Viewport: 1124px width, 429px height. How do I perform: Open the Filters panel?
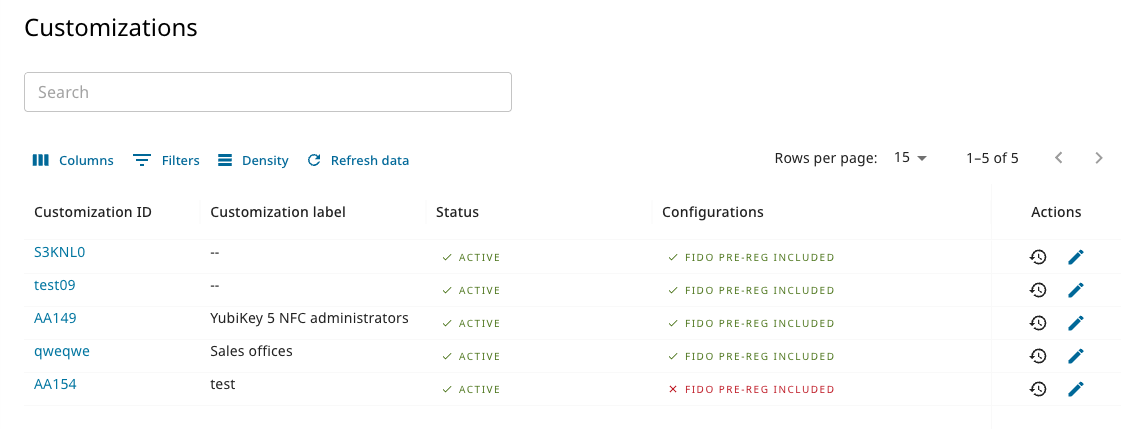point(167,160)
